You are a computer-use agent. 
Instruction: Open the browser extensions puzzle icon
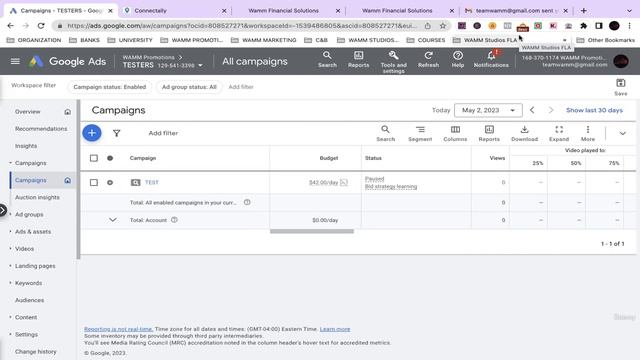(584, 26)
